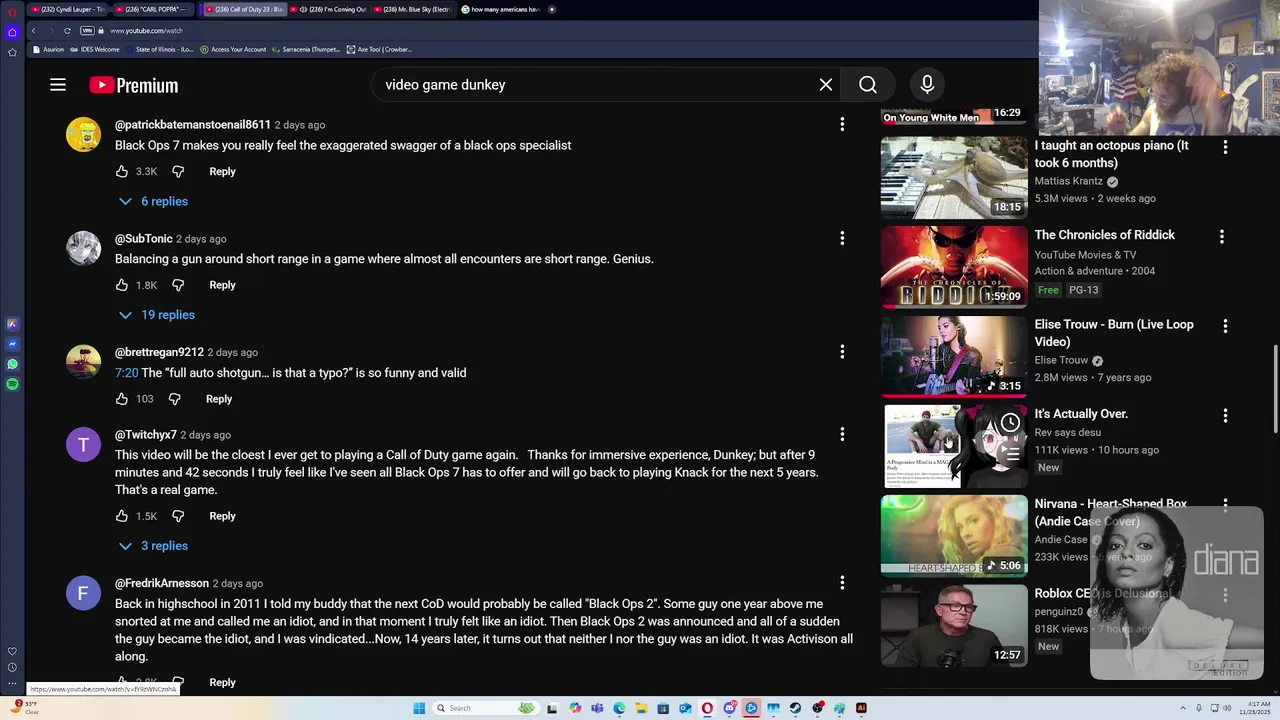This screenshot has height=720, width=1280.
Task: Go to YouTube Premium home logo
Action: (134, 85)
